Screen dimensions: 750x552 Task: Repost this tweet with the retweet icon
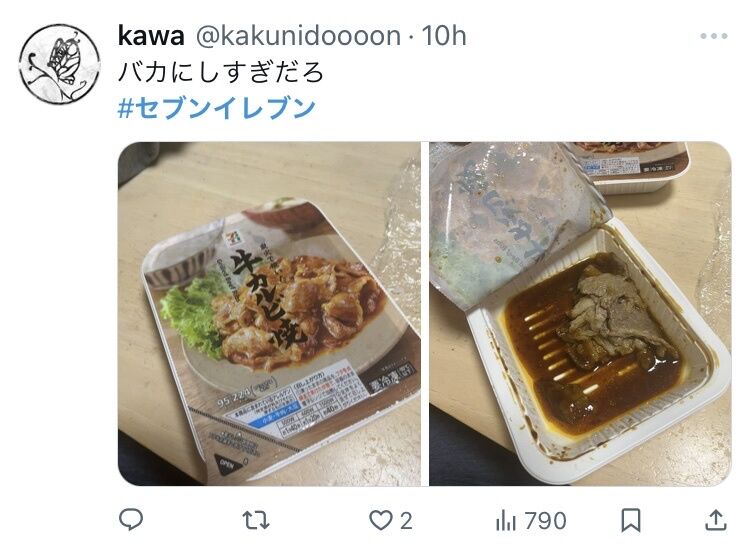click(x=256, y=520)
